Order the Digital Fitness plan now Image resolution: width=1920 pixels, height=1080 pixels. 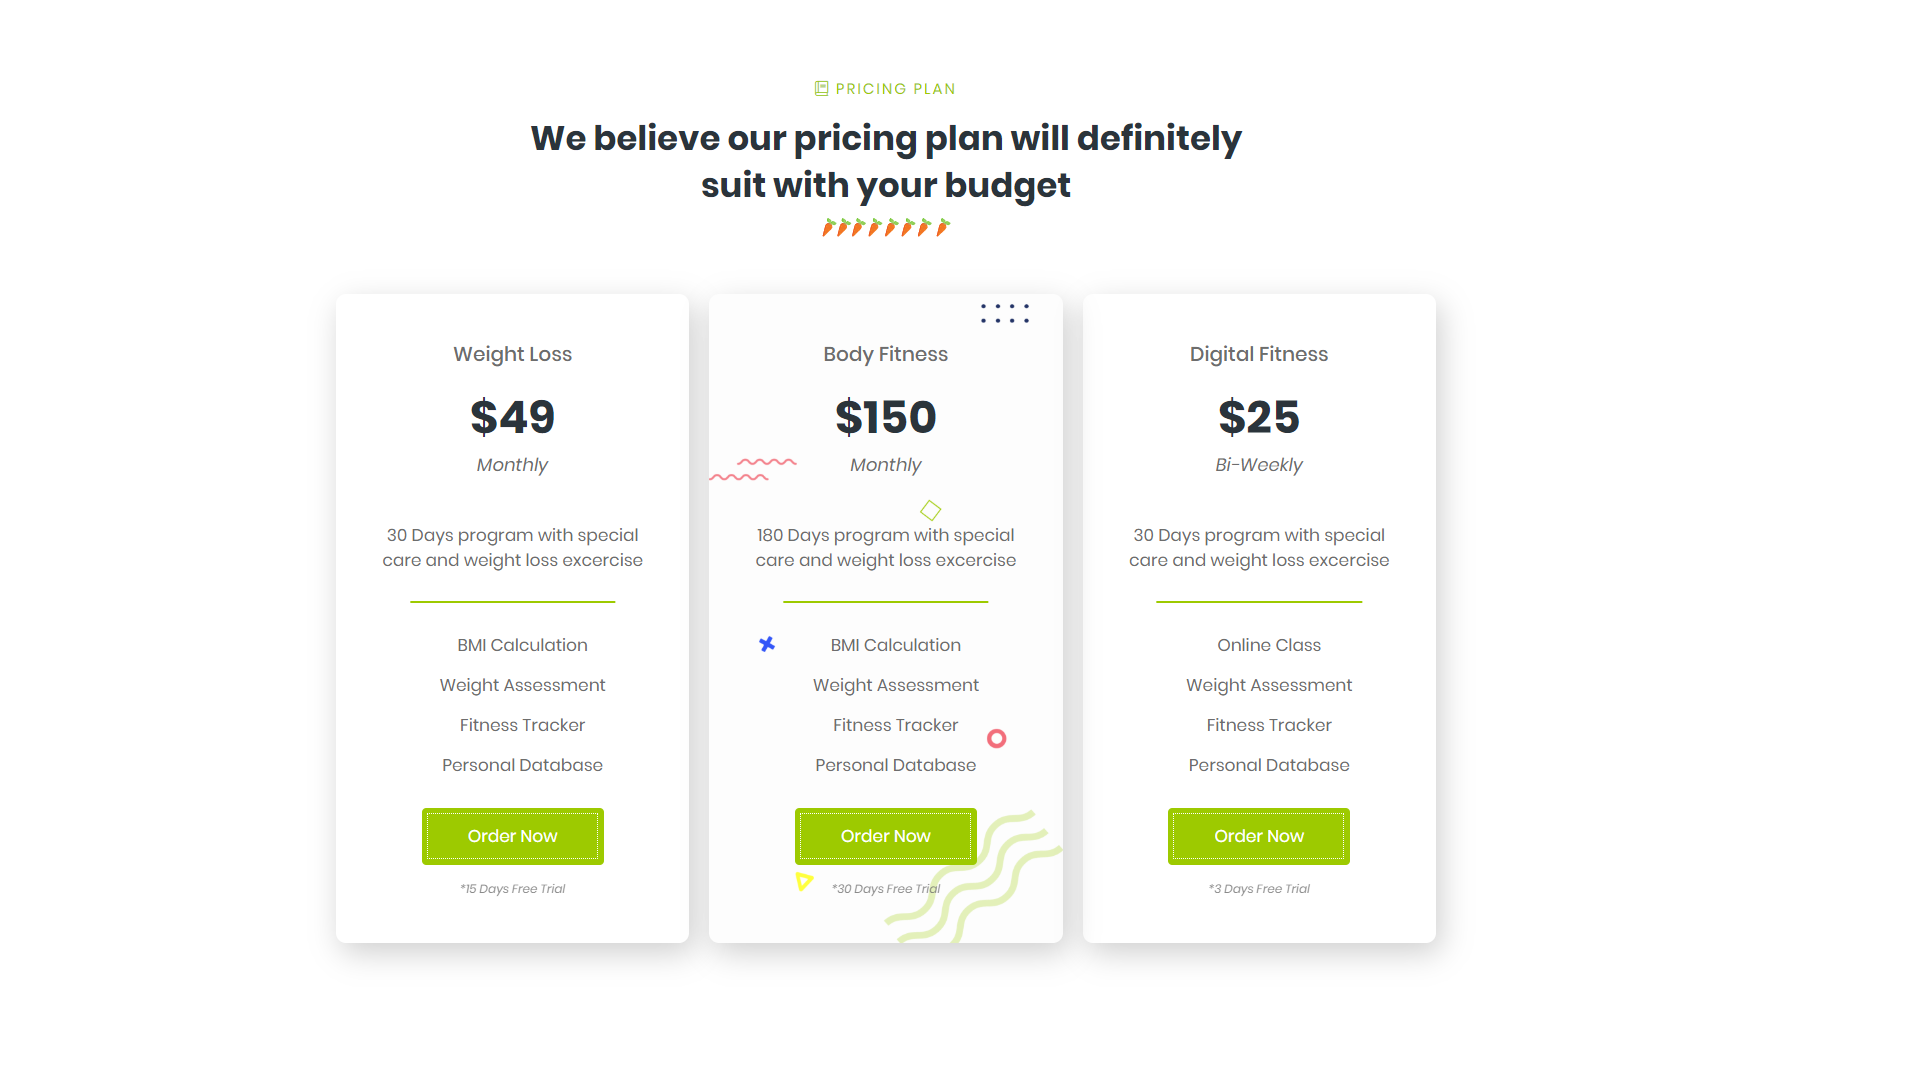click(x=1259, y=836)
